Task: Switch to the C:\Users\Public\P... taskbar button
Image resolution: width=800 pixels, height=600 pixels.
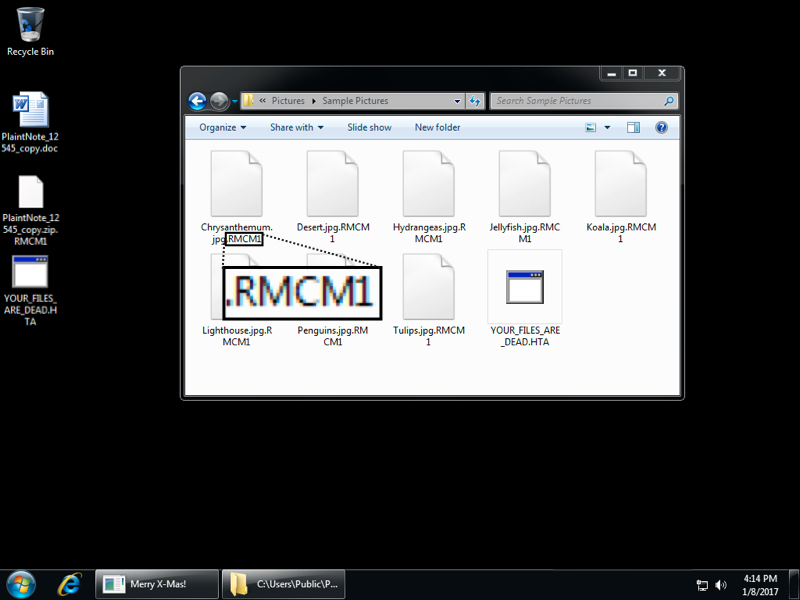Action: click(283, 584)
